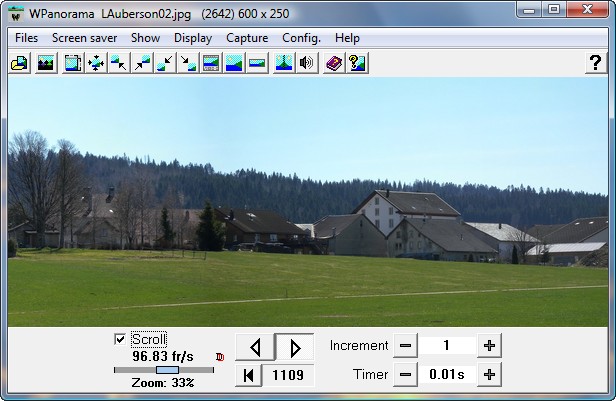Open the Show menu
This screenshot has width=616, height=401.
point(145,38)
